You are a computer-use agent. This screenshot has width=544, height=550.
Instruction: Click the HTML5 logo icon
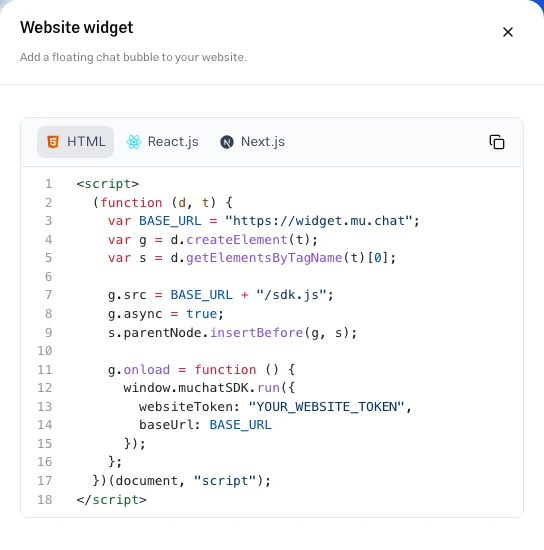point(53,142)
